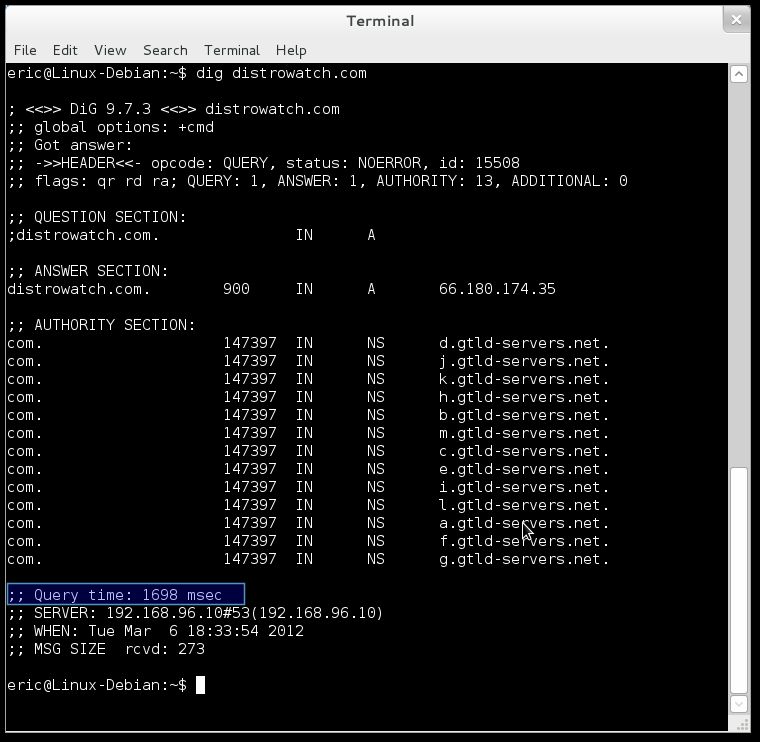Screen dimensions: 760x742
Task: Click the HEADER line with id 15508
Action: click(x=264, y=163)
